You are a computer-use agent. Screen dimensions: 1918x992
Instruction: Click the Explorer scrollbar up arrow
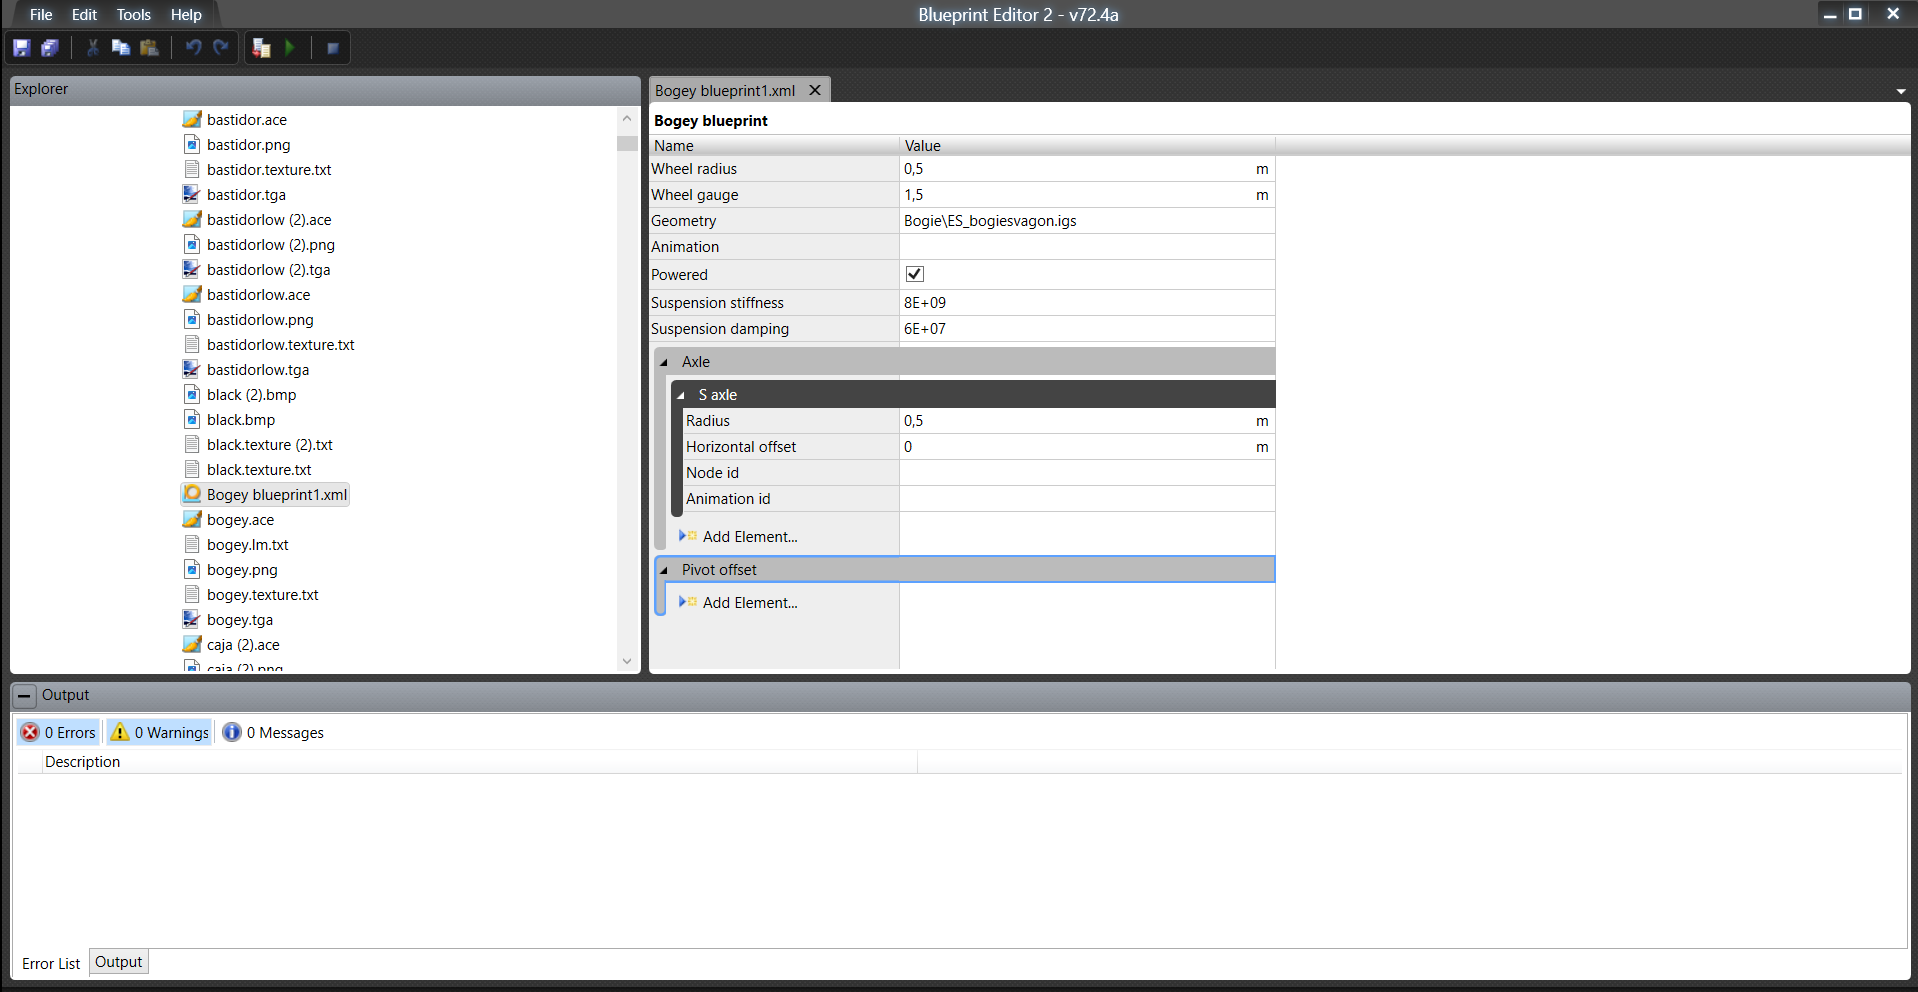(x=627, y=118)
